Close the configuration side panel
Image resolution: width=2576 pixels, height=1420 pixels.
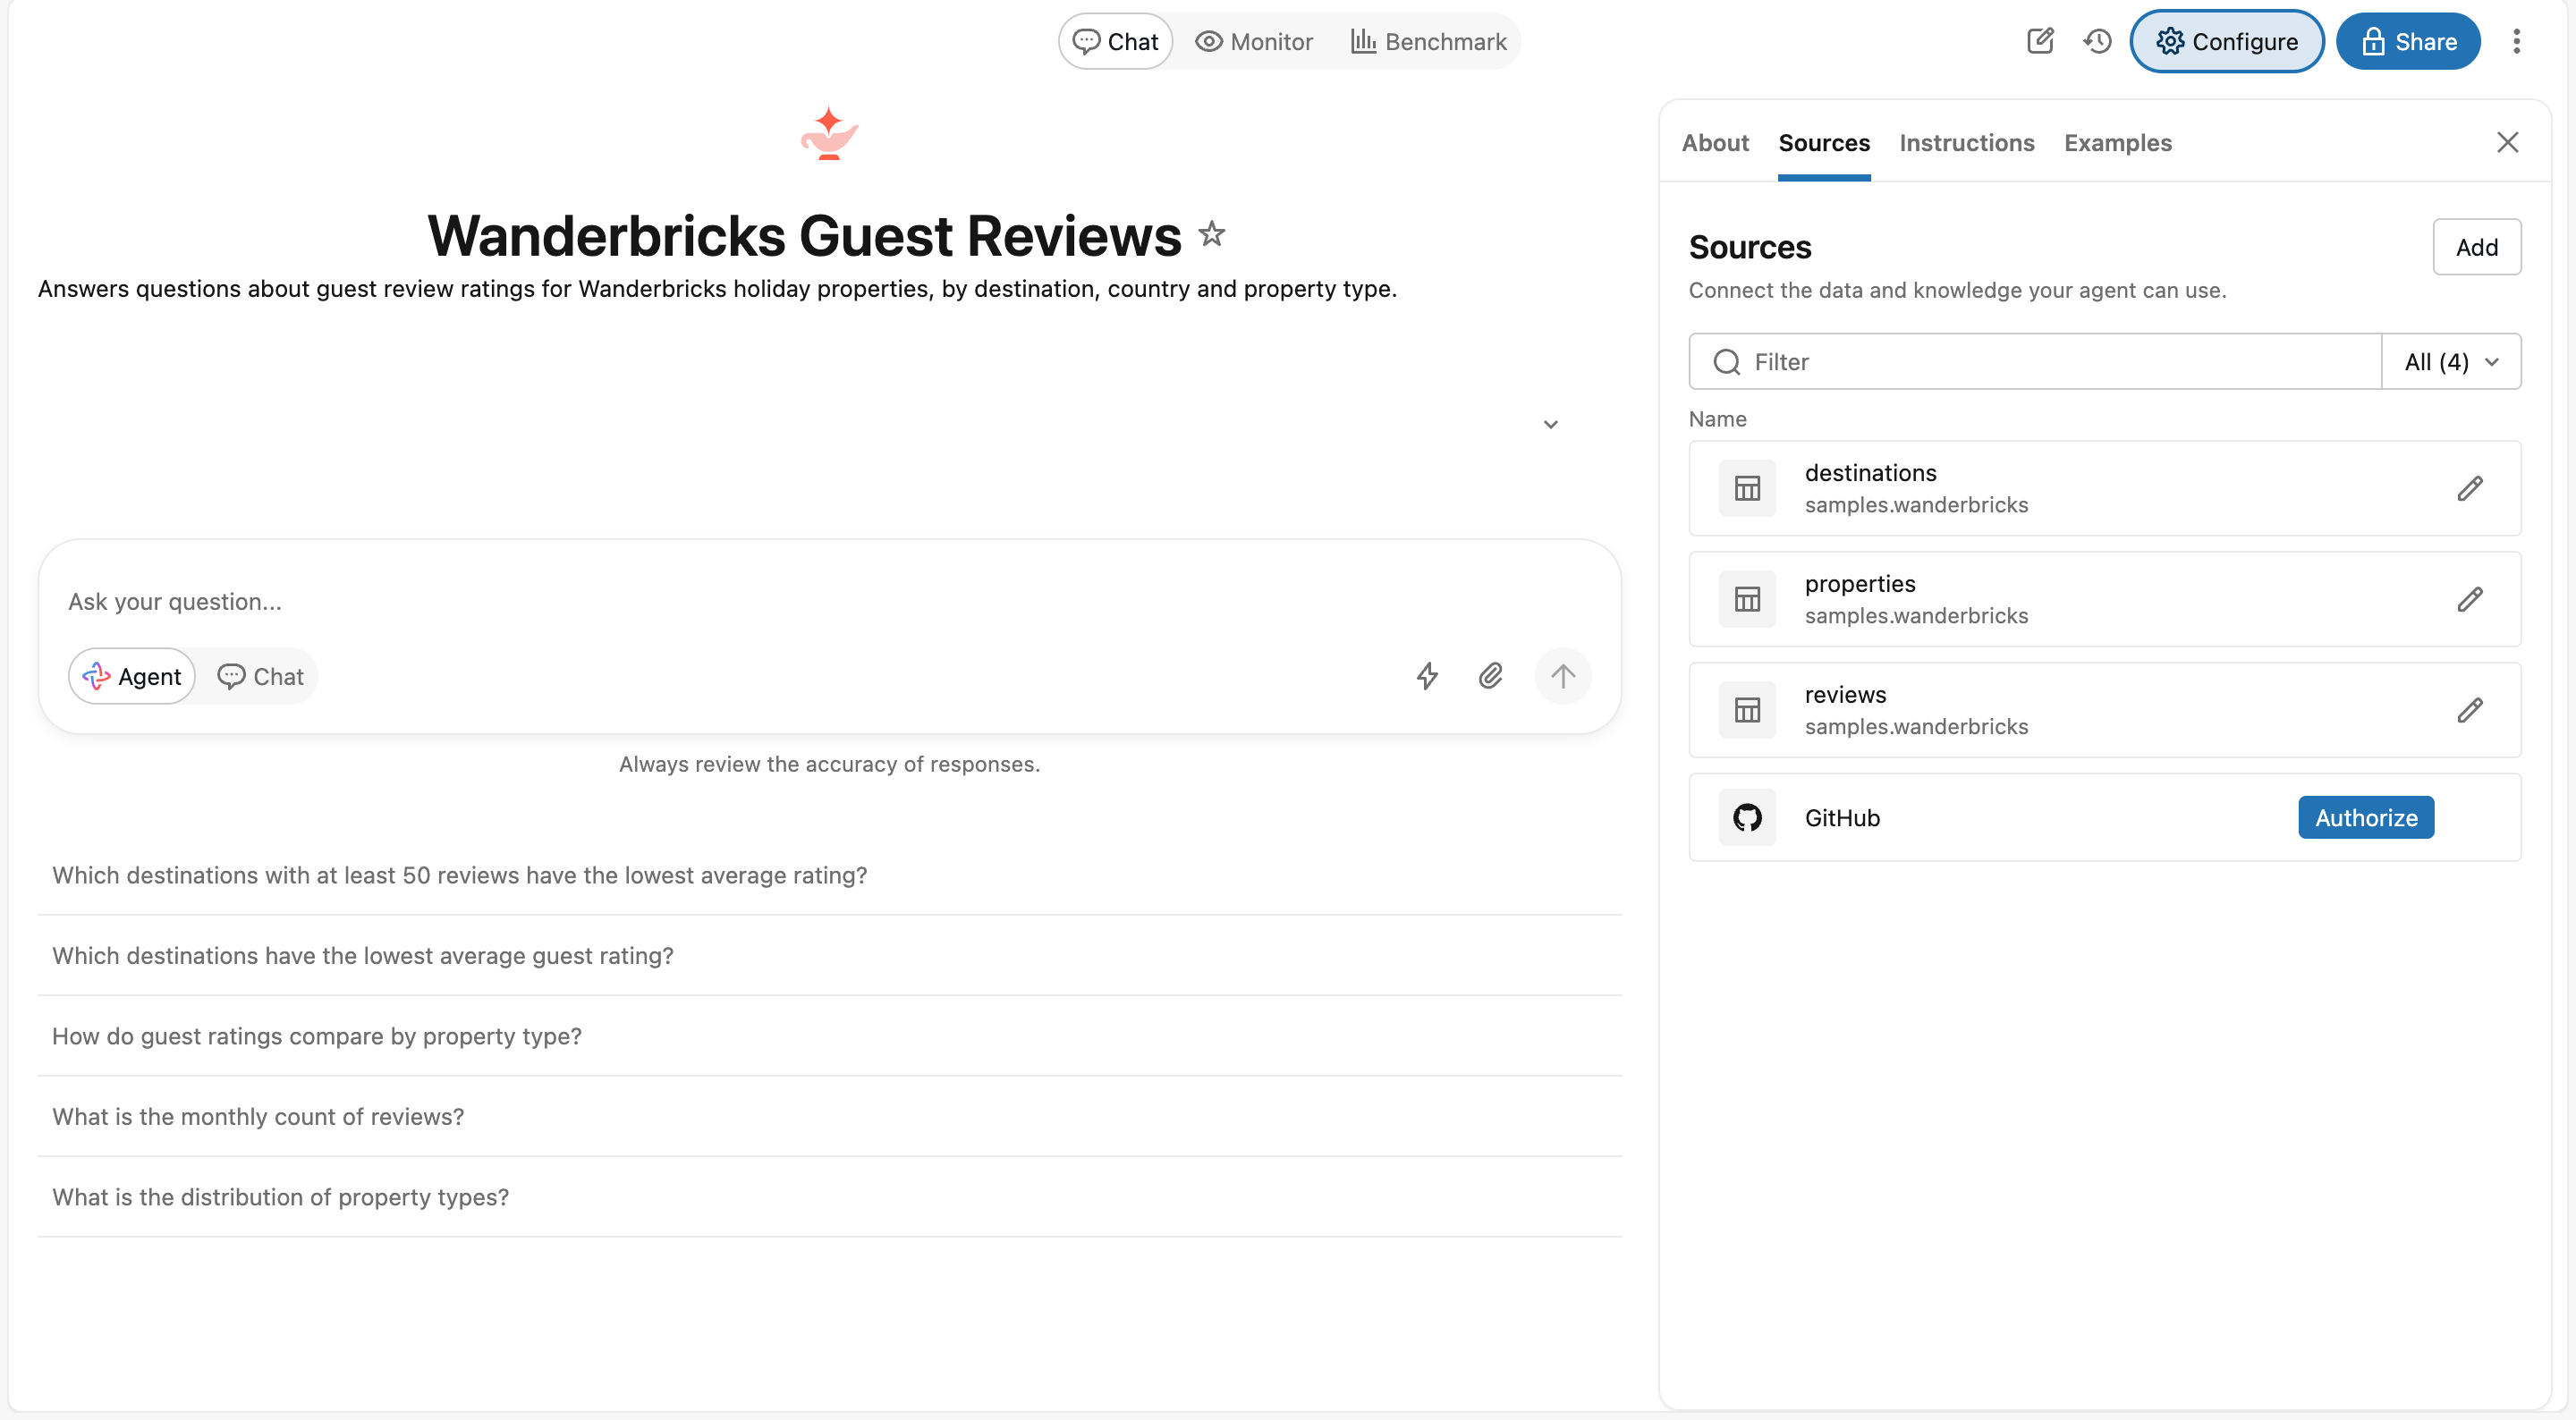(x=2507, y=142)
